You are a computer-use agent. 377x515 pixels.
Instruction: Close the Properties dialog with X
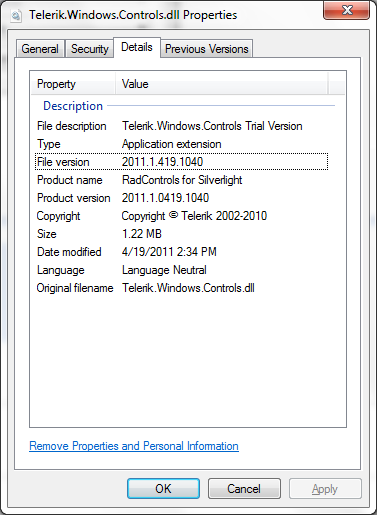346,10
